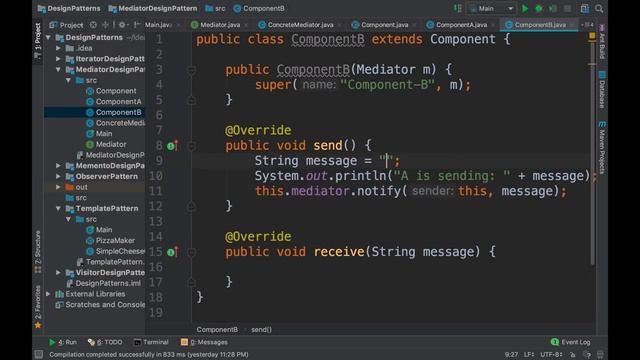Fold the send() method at line 8
This screenshot has height=360, width=640.
tap(191, 146)
